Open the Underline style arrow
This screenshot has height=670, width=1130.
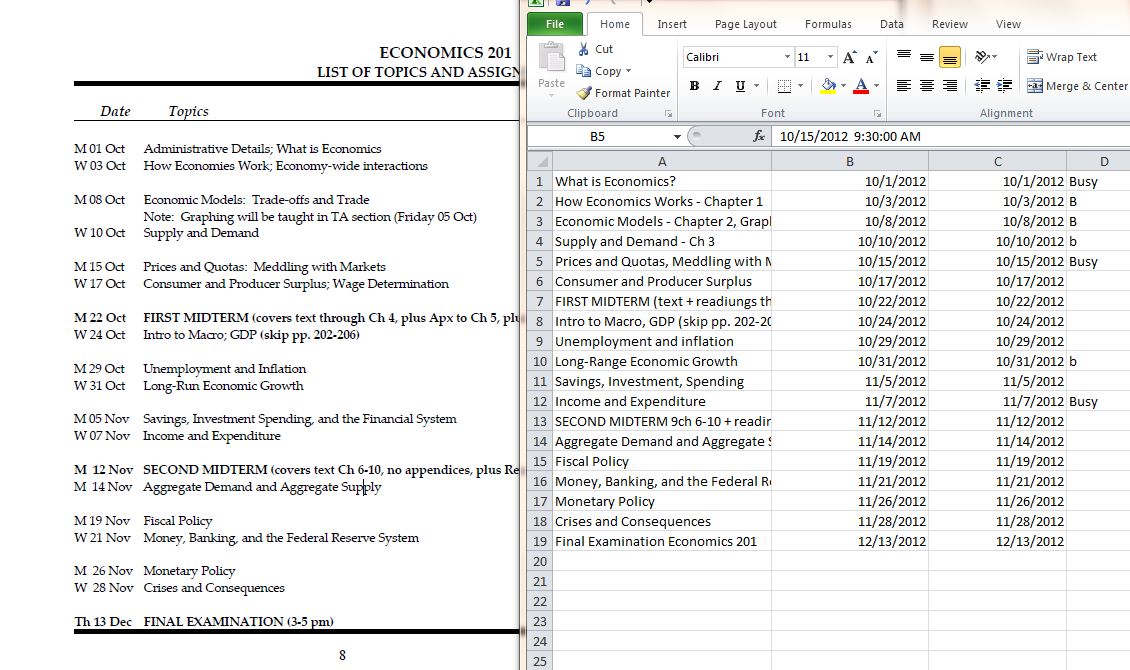point(756,86)
